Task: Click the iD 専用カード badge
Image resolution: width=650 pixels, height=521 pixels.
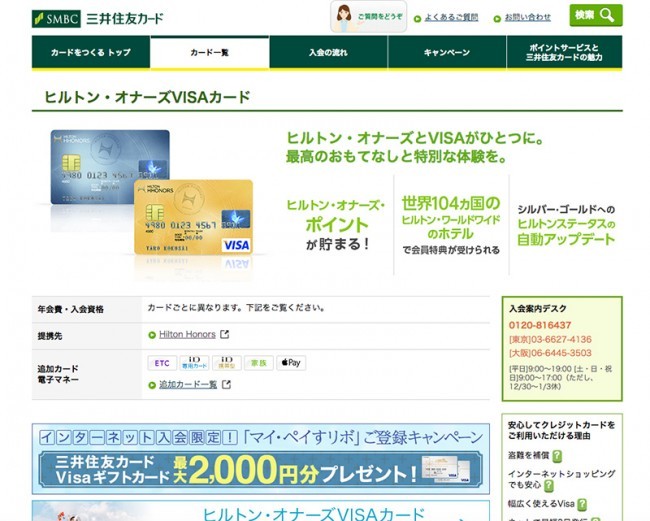Action: click(194, 363)
